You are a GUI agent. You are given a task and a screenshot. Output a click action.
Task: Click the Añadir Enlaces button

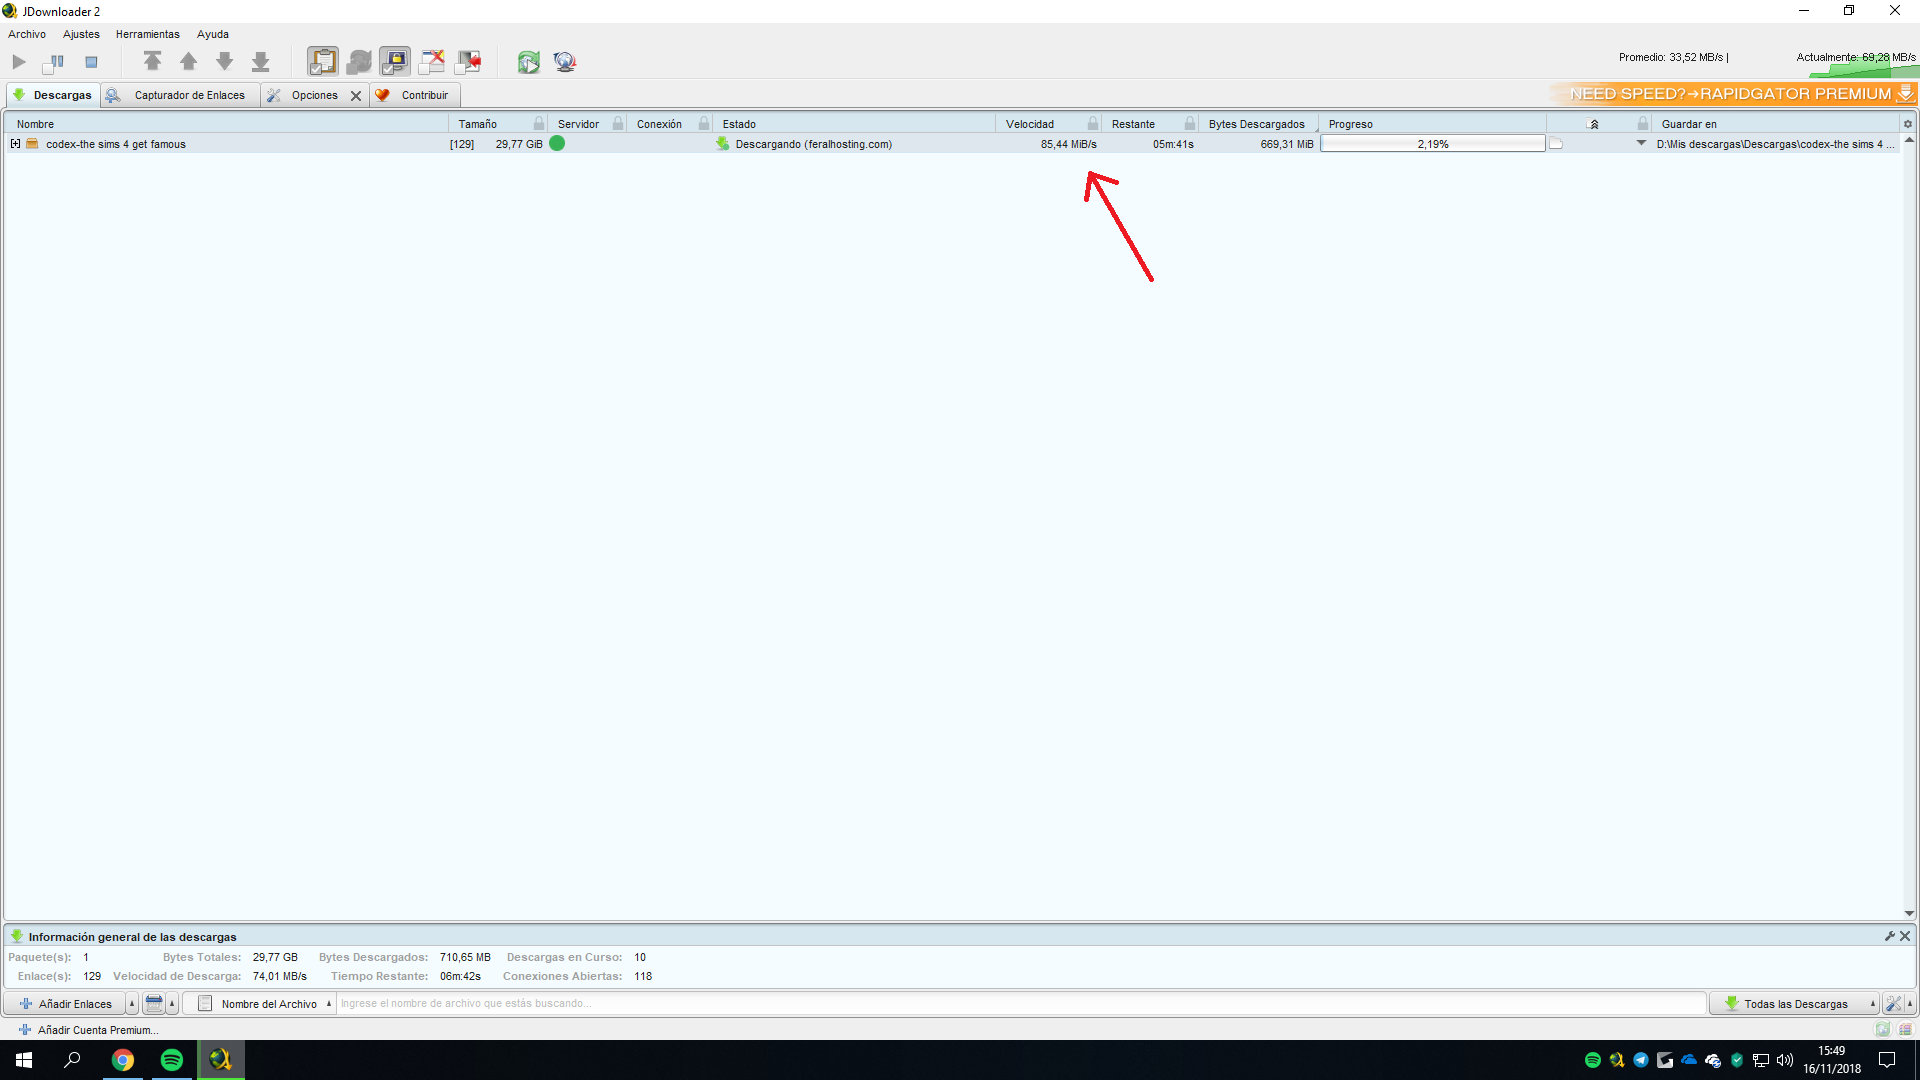[66, 1004]
